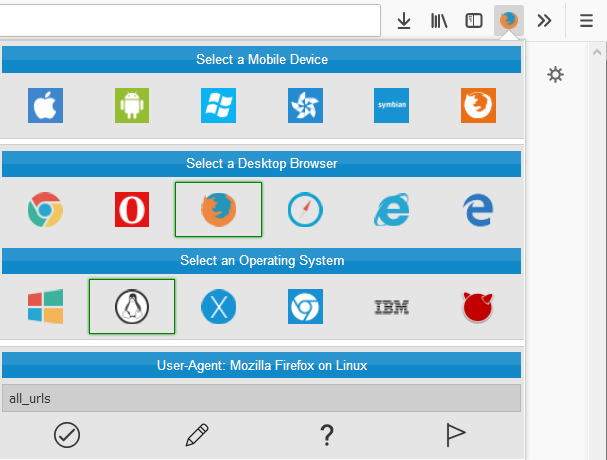Select Safari as the desktop browser

305,209
